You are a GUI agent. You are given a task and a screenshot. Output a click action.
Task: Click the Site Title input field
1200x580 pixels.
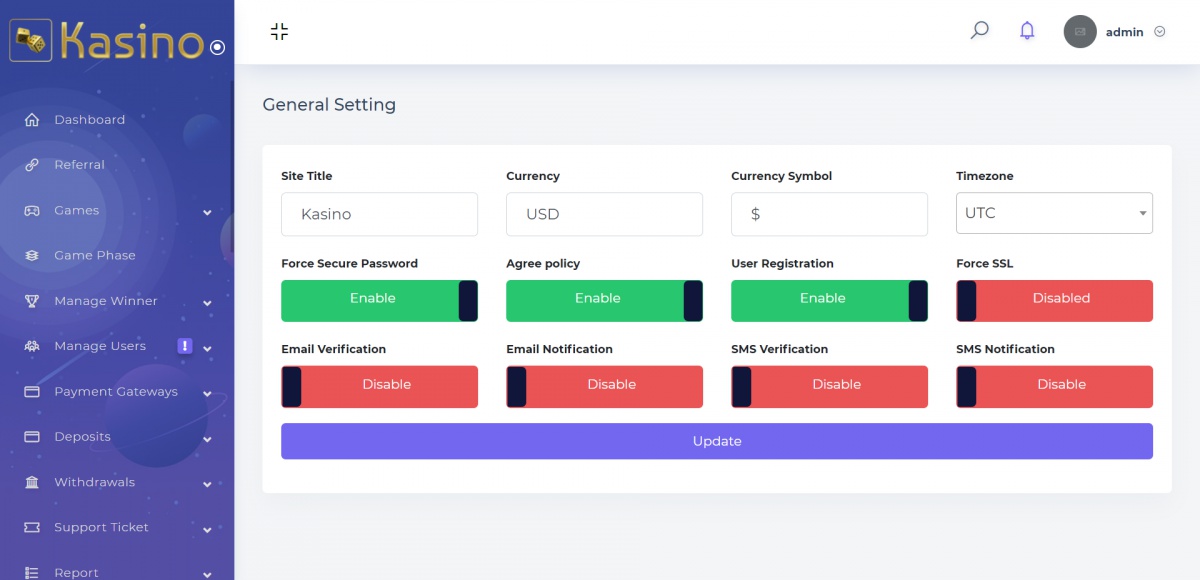pyautogui.click(x=379, y=214)
